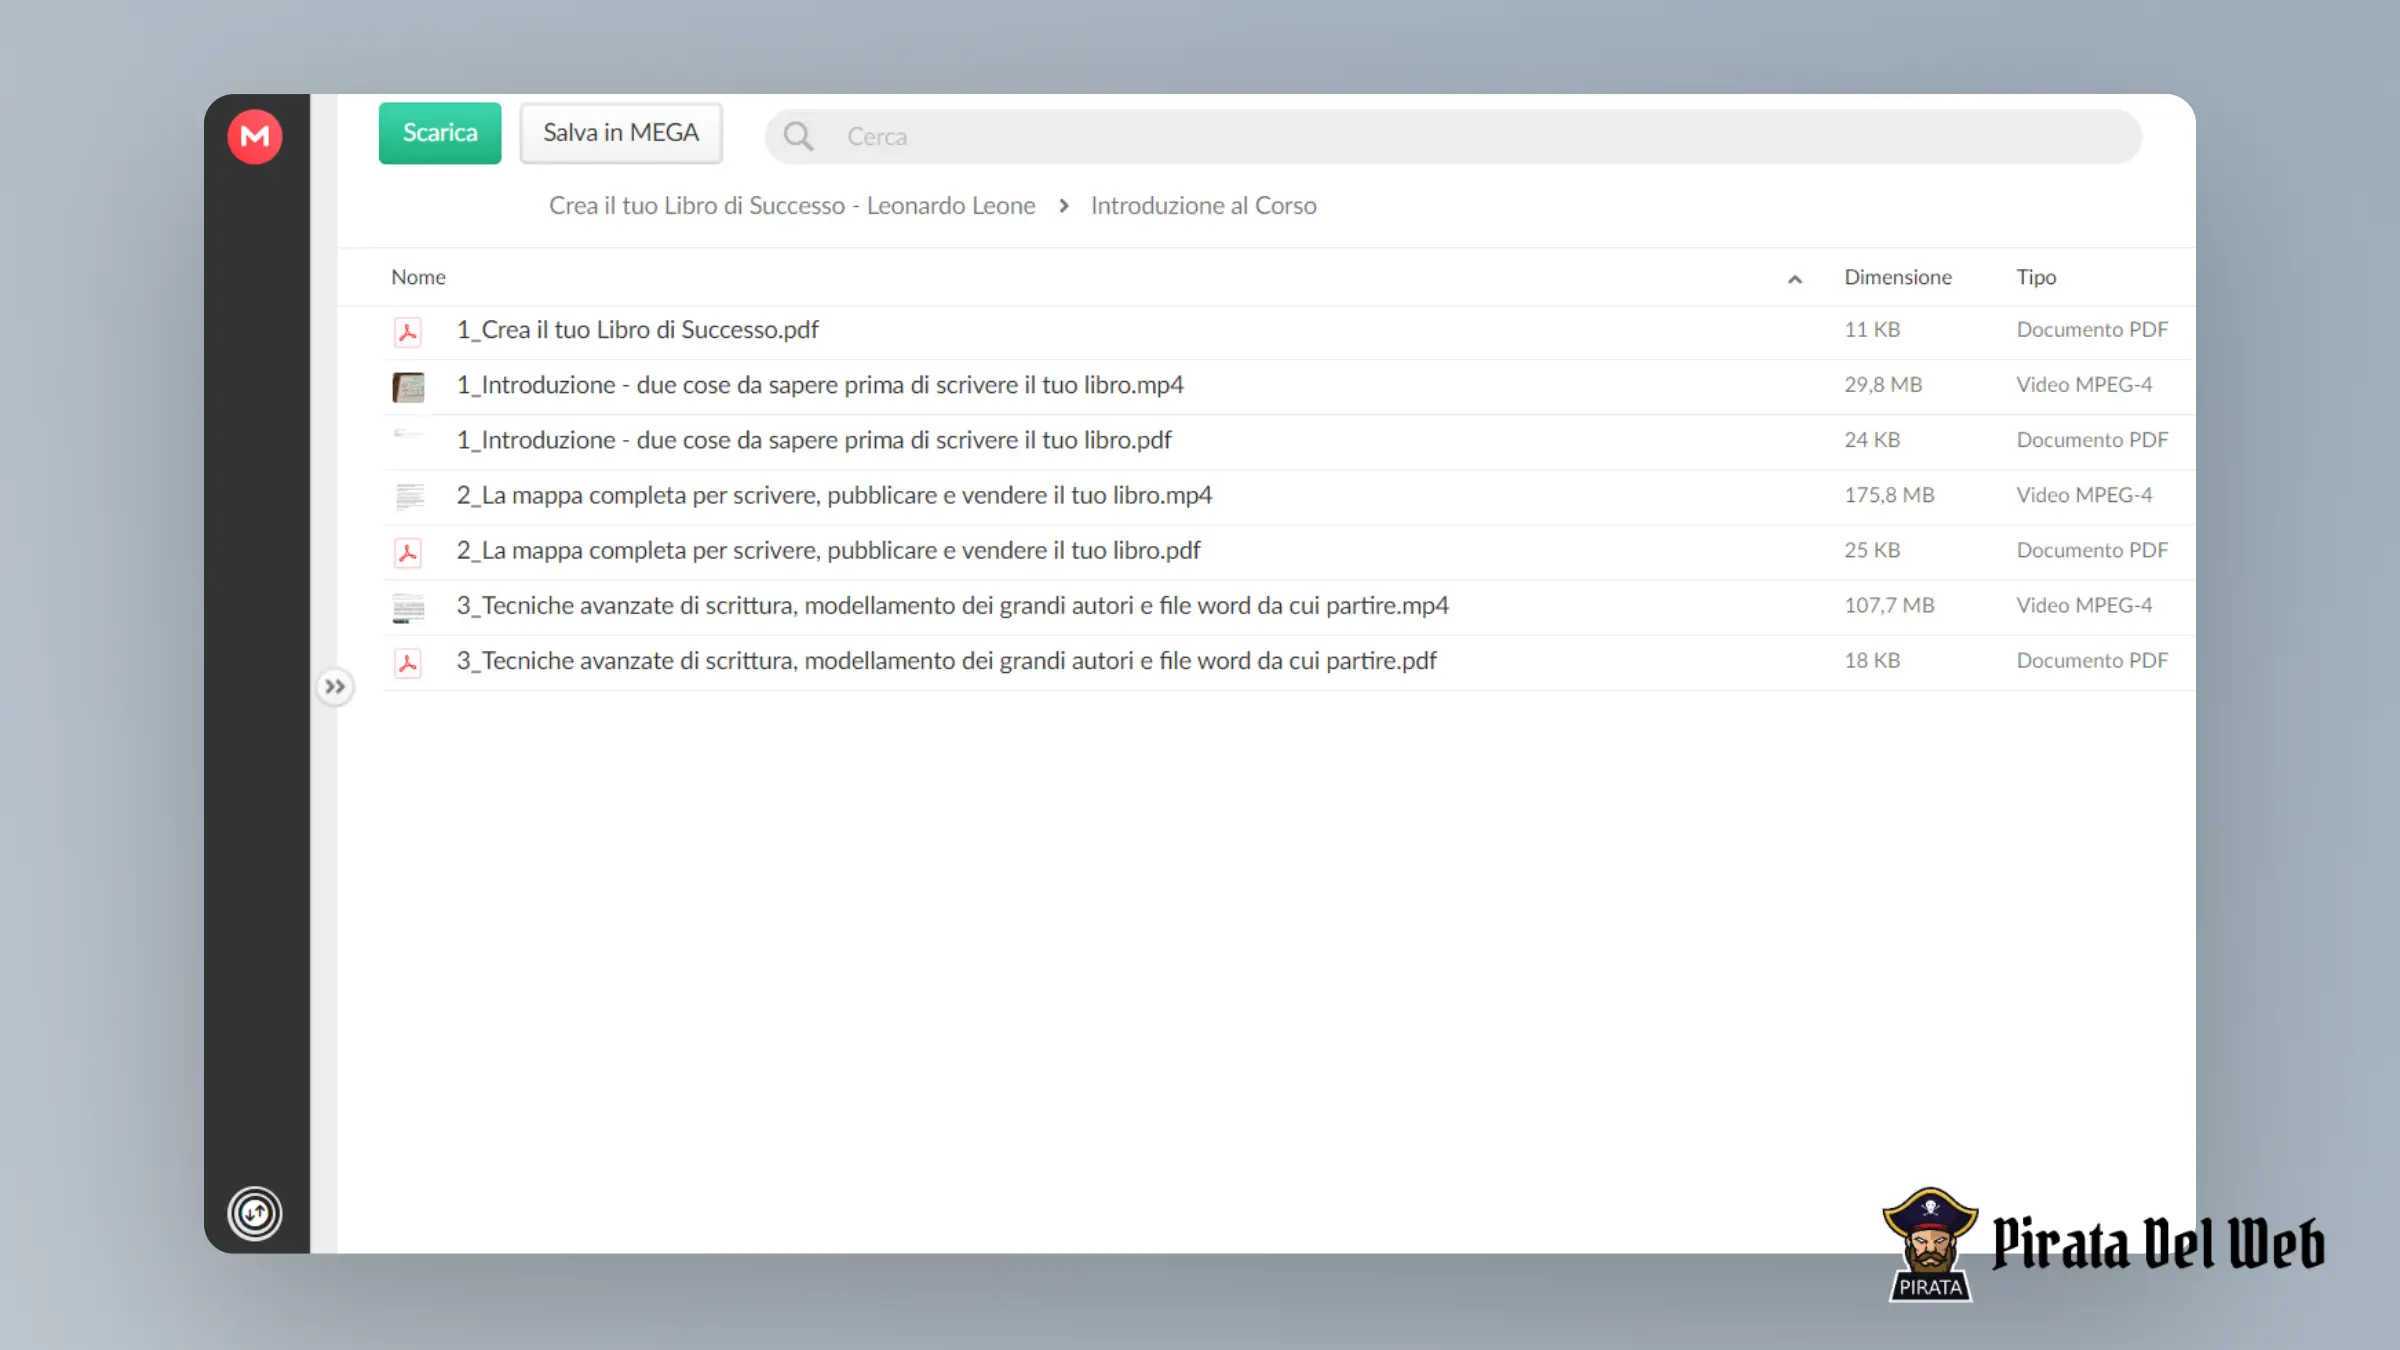Click Video MPEG-4 type in 175,8 MB row
Screen dimensions: 2400x1350
[x=2084, y=495]
